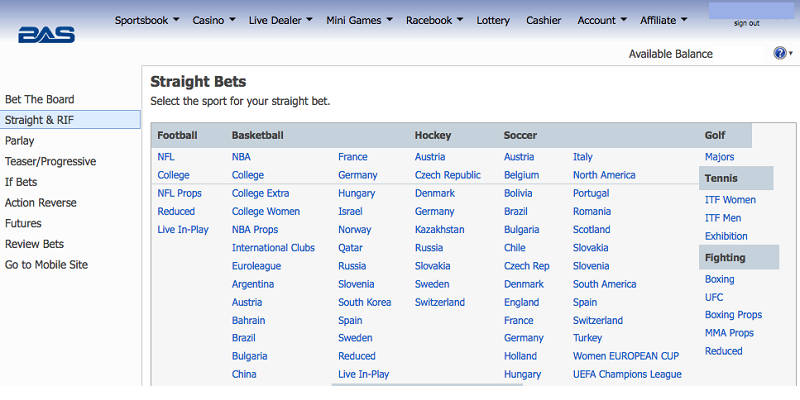
Task: Choose Live In-Play under Football
Action: coord(183,230)
